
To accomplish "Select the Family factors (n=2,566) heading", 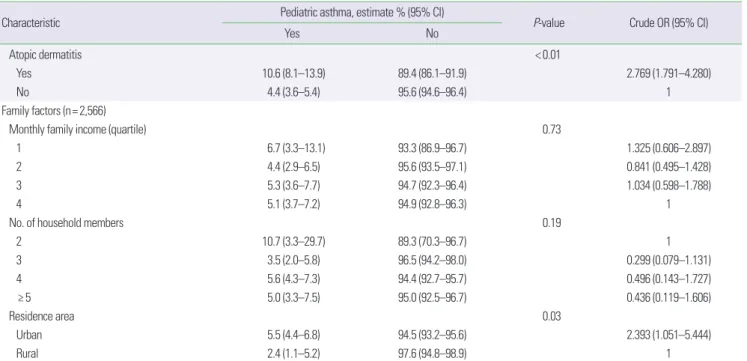I will pyautogui.click(x=54, y=111).
